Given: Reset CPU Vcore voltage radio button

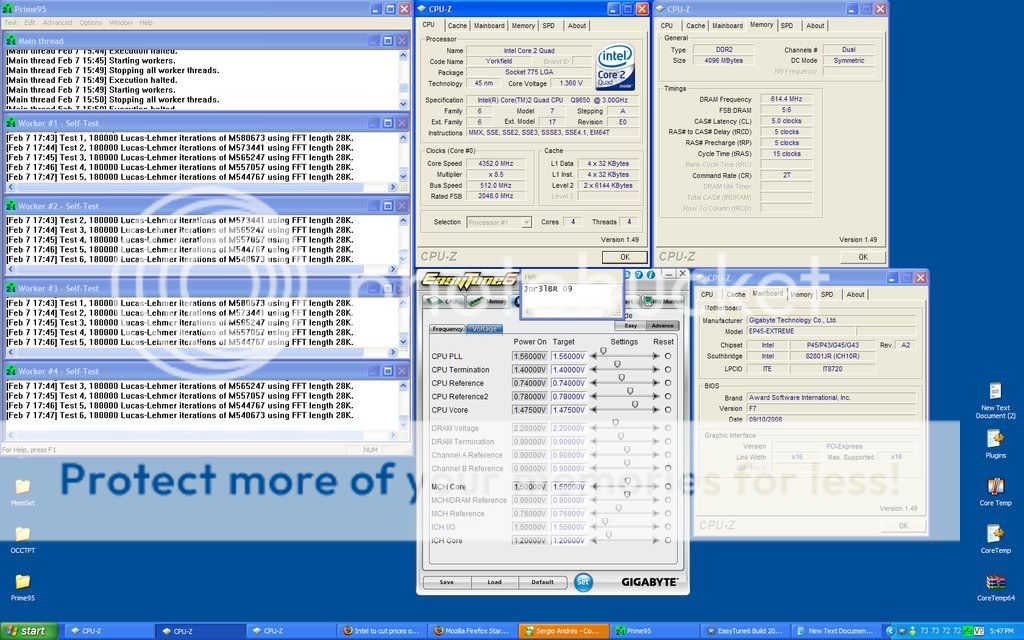Looking at the screenshot, I should click(667, 409).
